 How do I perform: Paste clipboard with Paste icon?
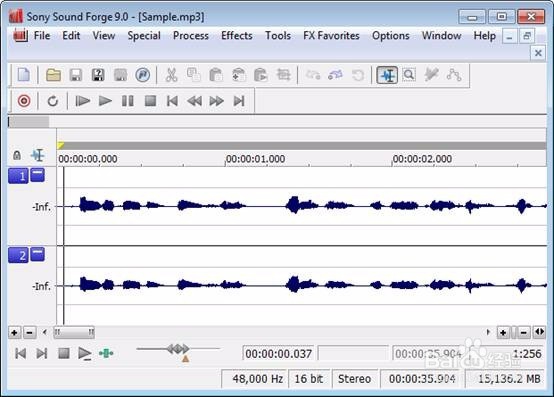pos(216,75)
